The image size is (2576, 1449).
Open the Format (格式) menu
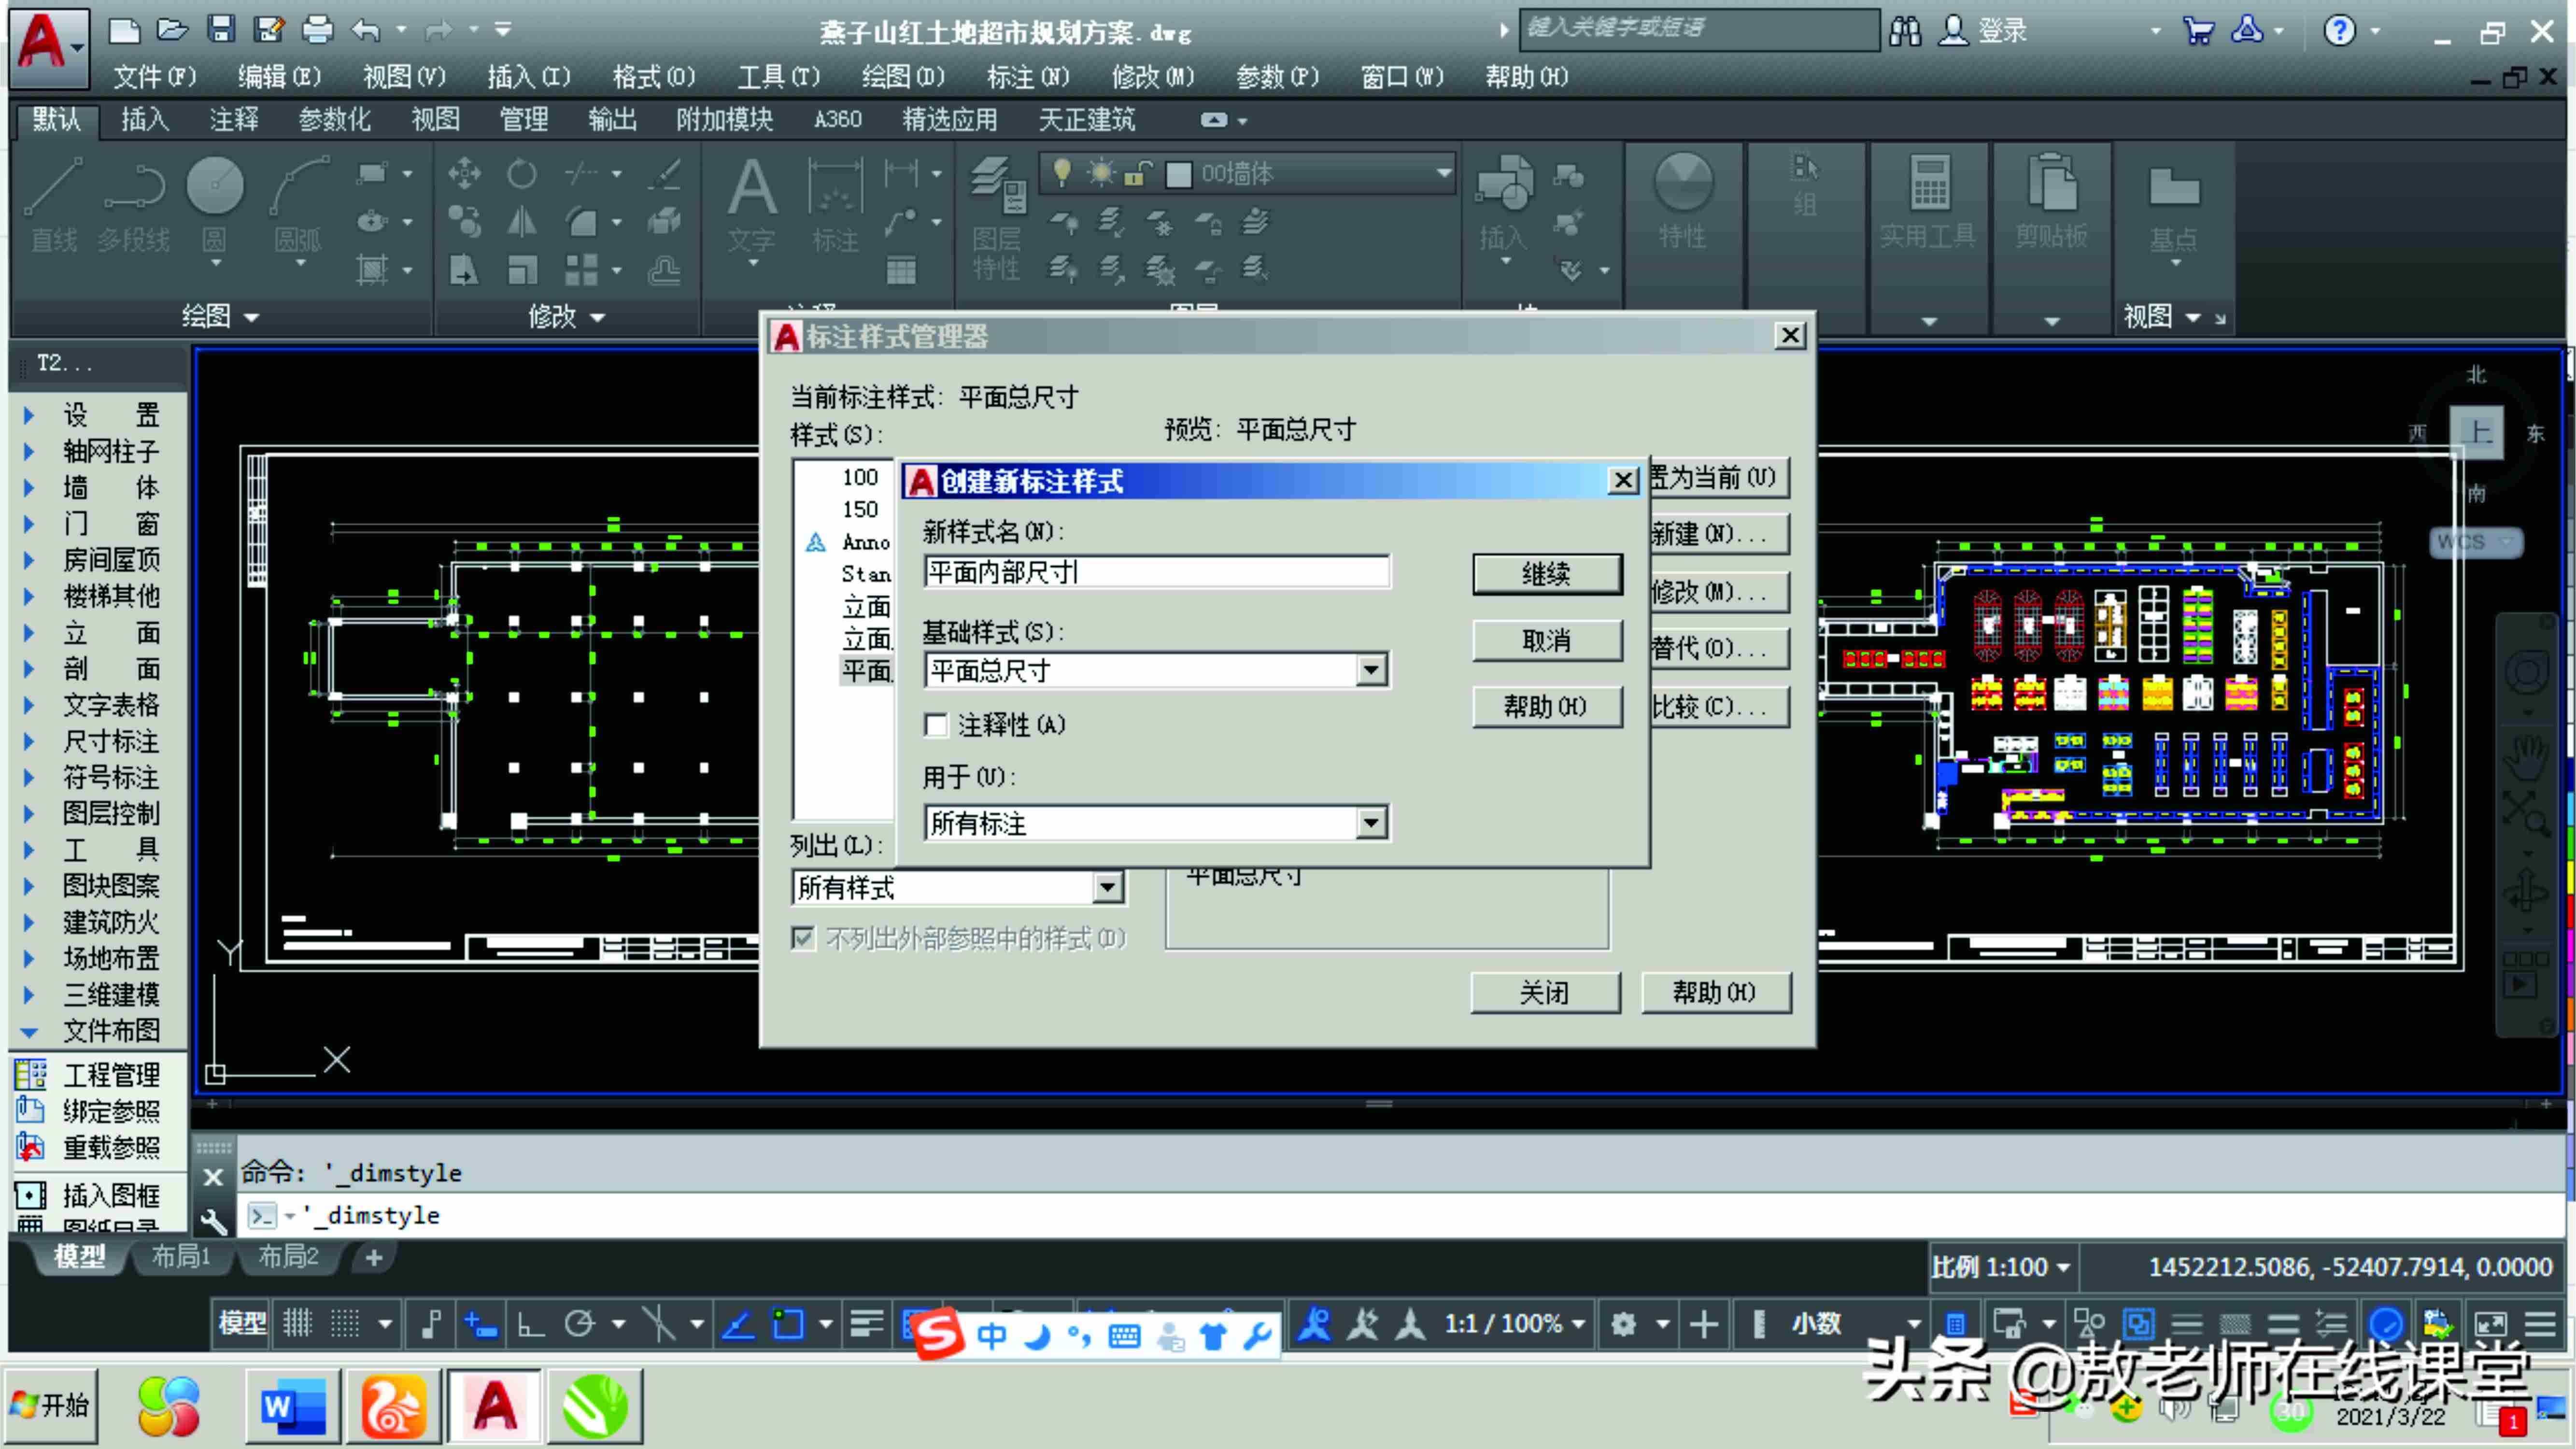click(653, 76)
